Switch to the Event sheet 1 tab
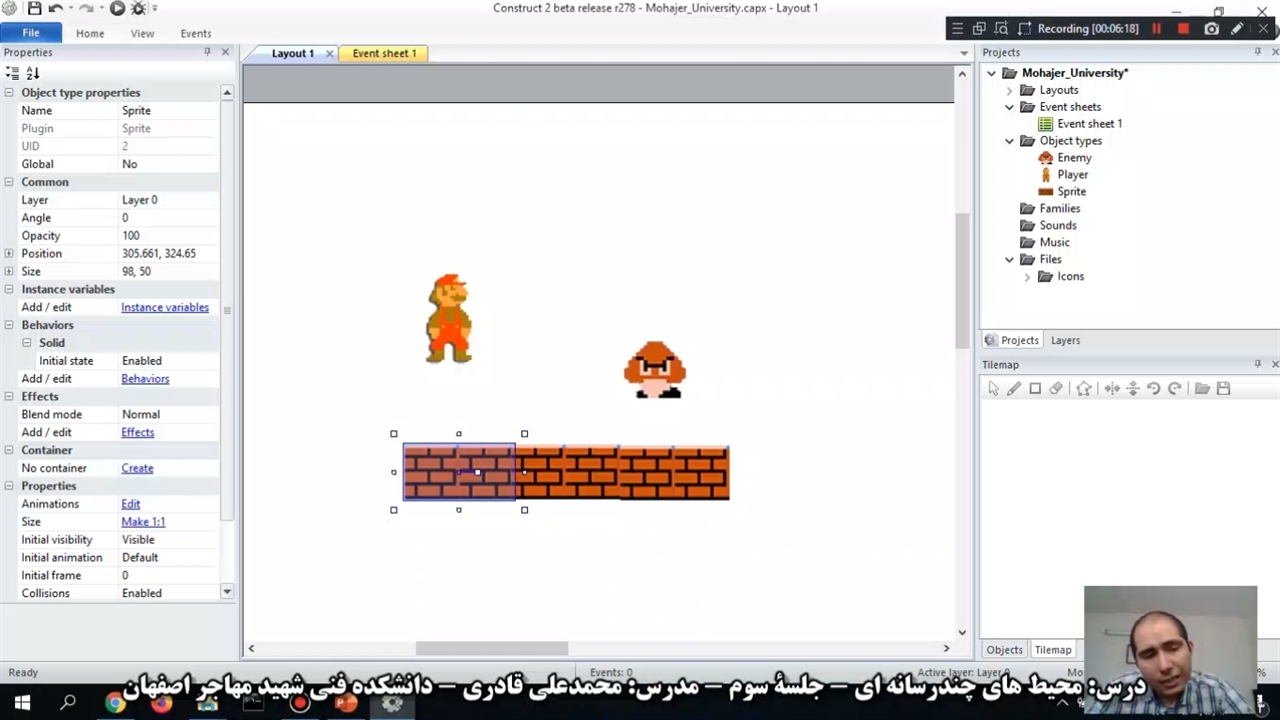Screen dimensions: 1280x720 click(384, 53)
